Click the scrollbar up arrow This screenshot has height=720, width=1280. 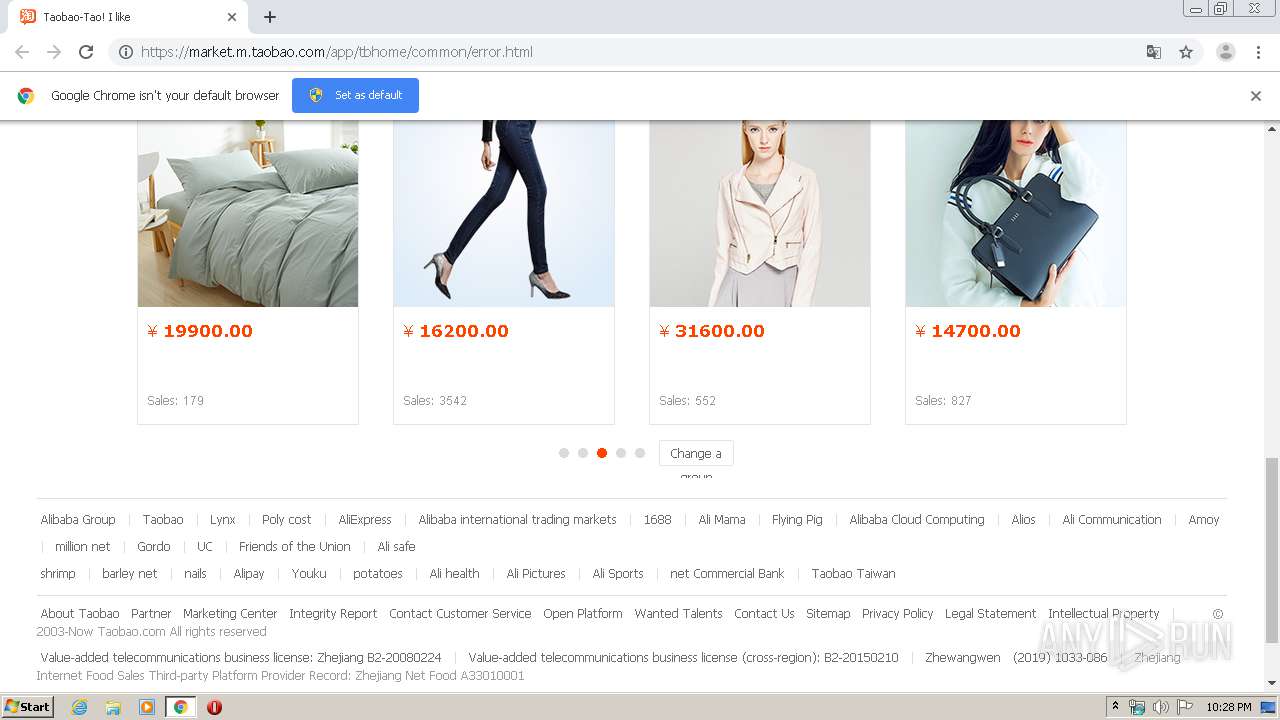(1272, 128)
